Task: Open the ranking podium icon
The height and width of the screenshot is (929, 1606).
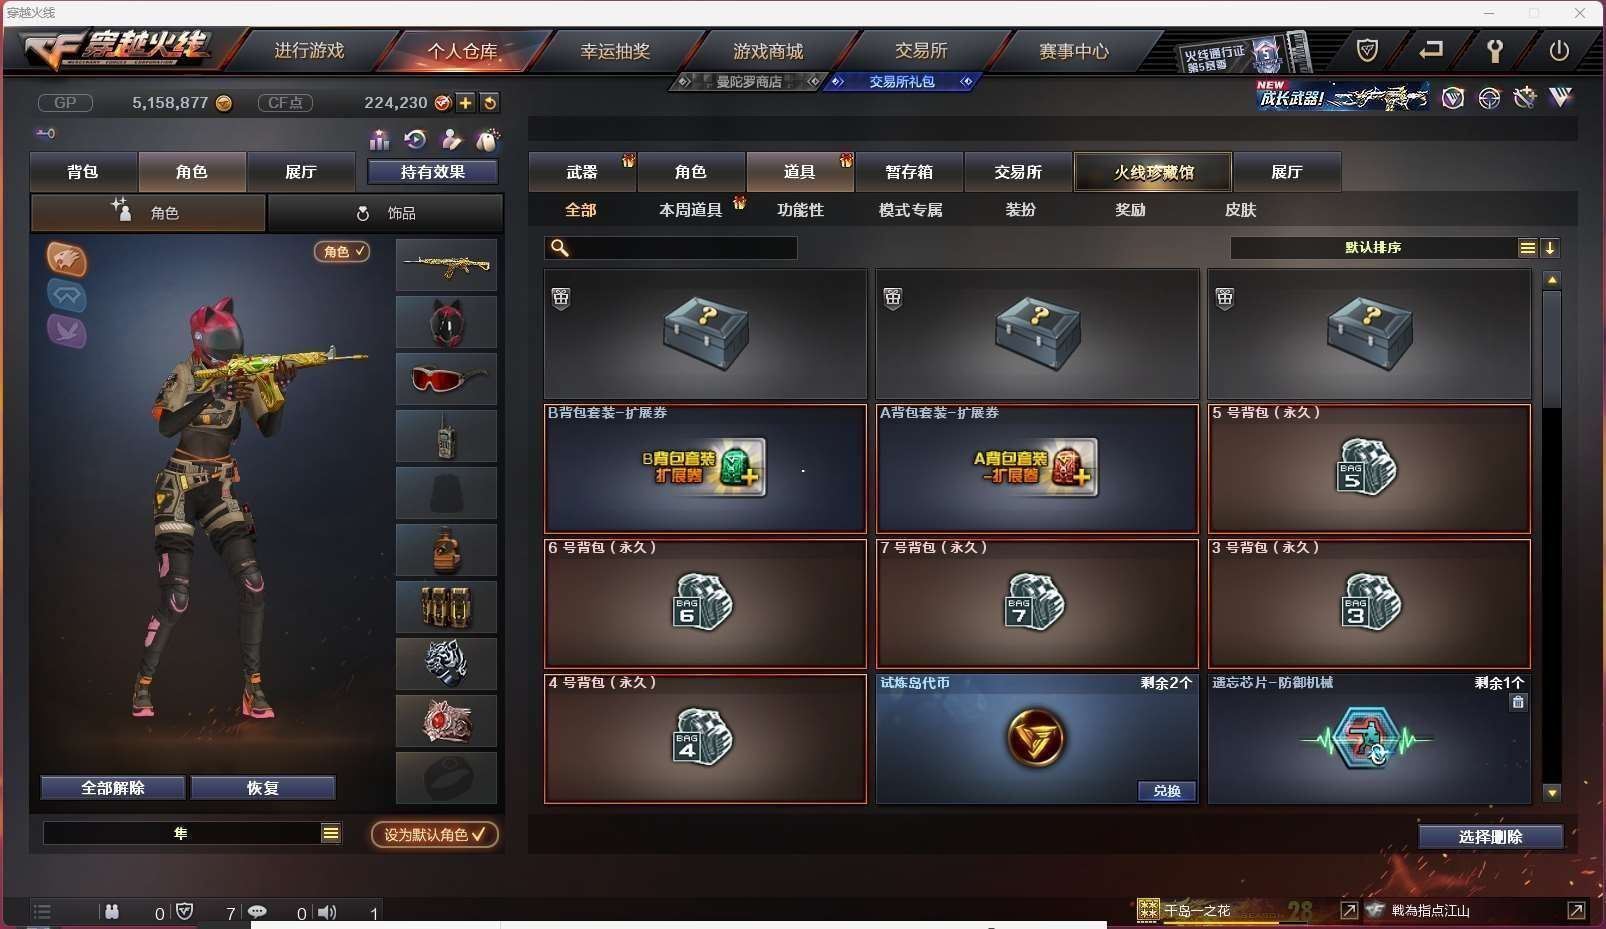Action: pyautogui.click(x=379, y=140)
